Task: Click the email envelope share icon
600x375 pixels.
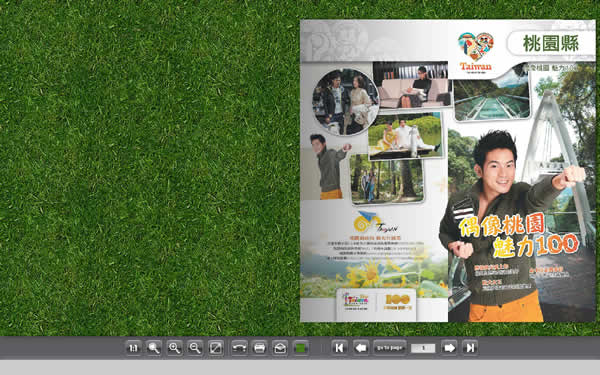Action: 280,348
